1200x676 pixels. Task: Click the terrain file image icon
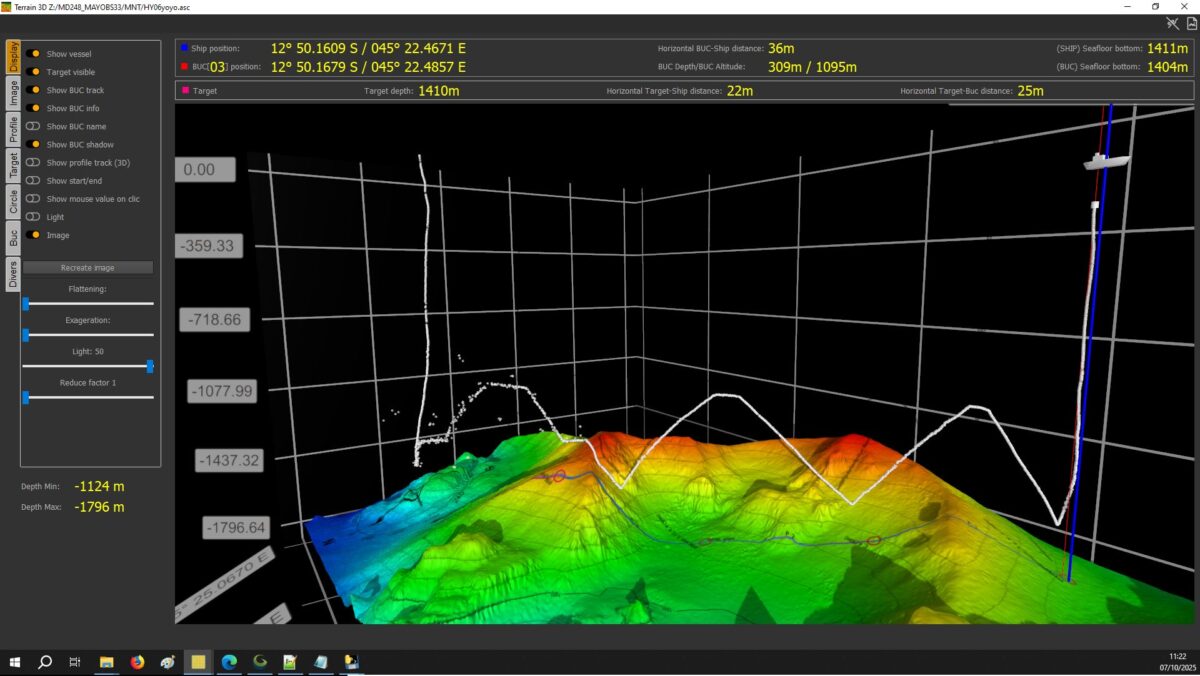click(1191, 23)
